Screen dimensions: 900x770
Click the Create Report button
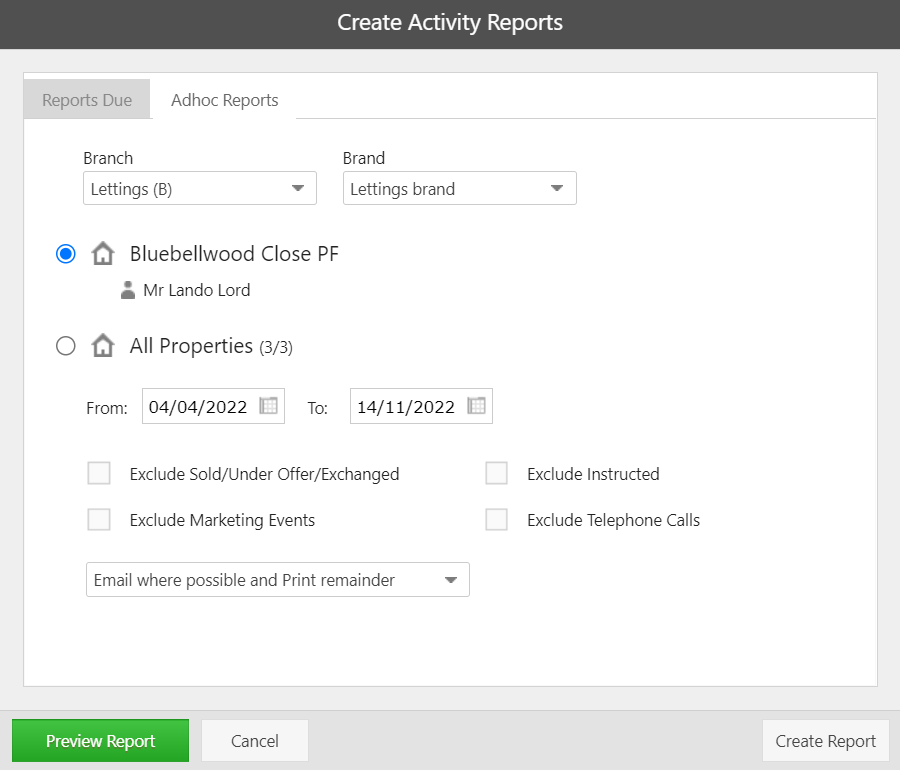(825, 741)
